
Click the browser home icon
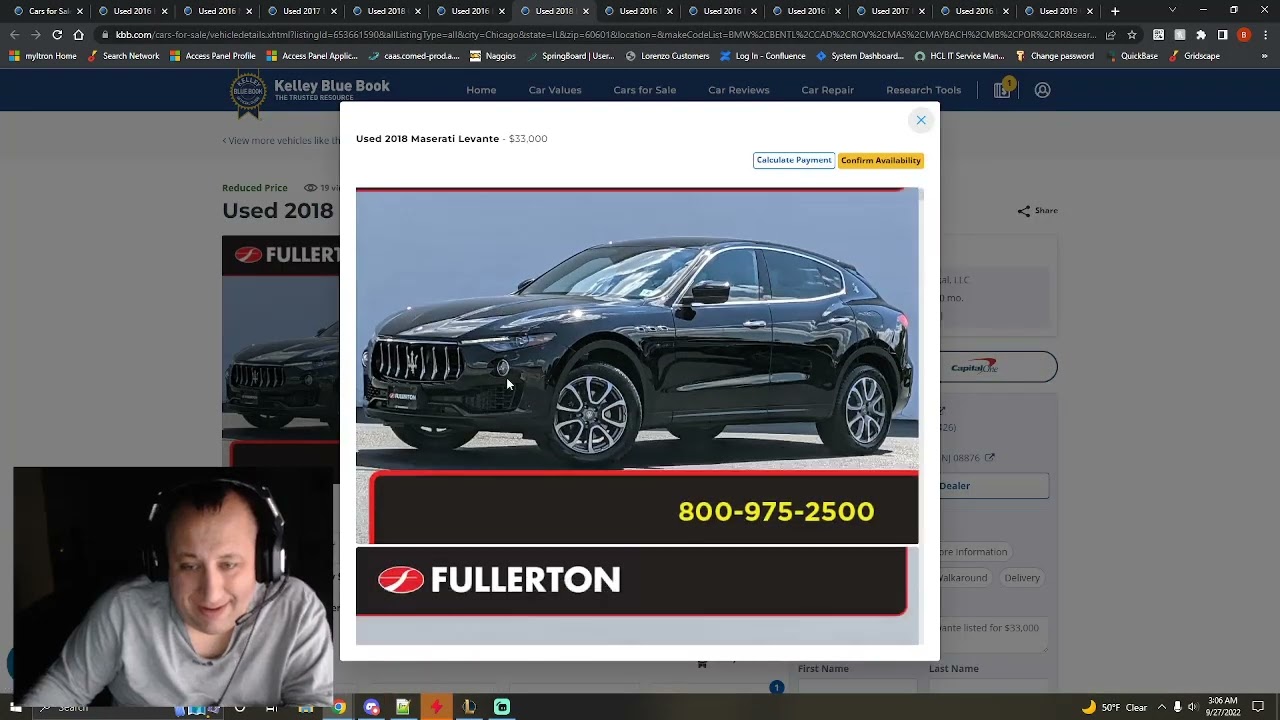(79, 34)
